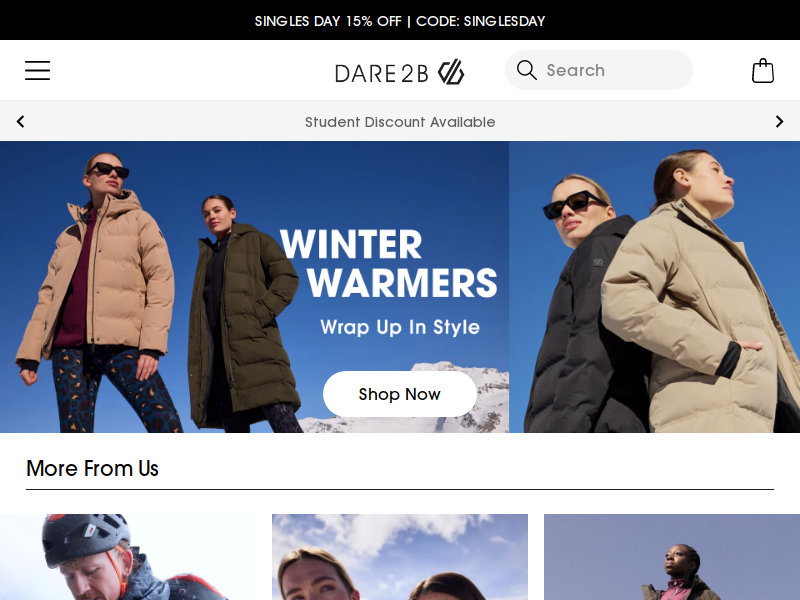Open the thumbnail of woman against purple sky
Viewport: 800px width, 600px height.
[672, 557]
